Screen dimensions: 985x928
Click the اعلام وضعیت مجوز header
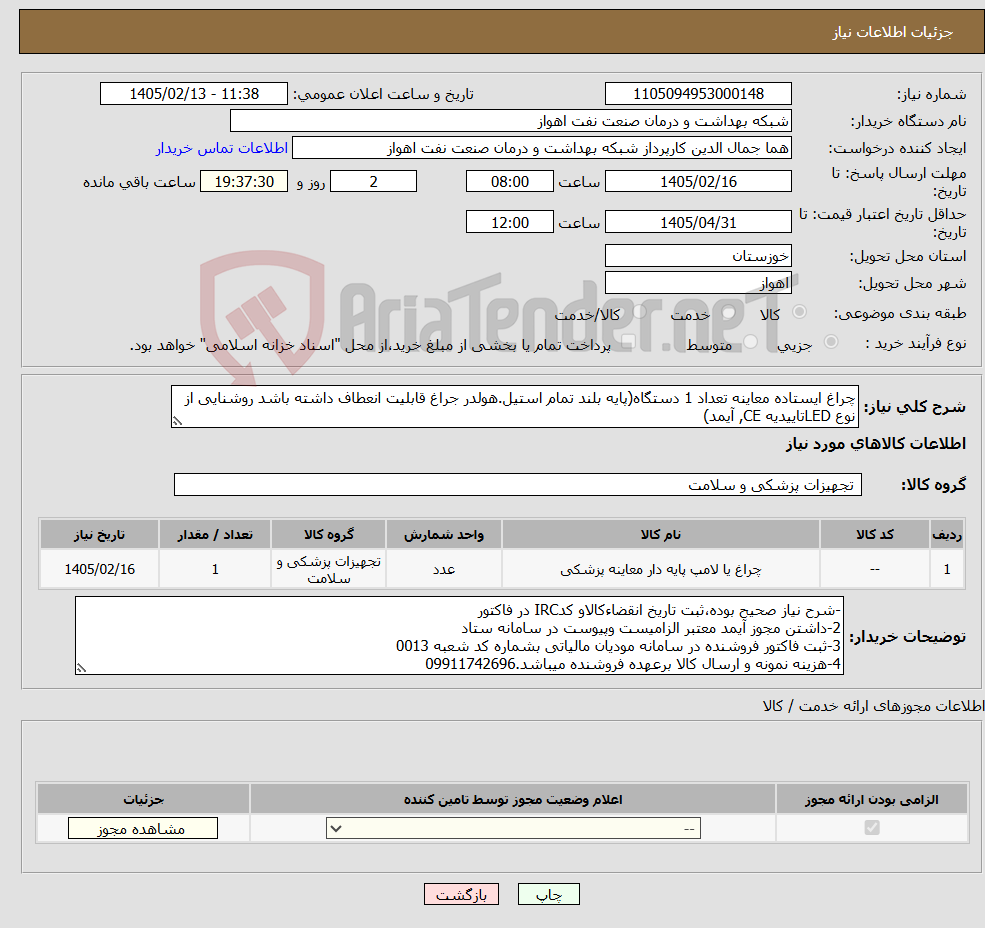click(x=513, y=799)
